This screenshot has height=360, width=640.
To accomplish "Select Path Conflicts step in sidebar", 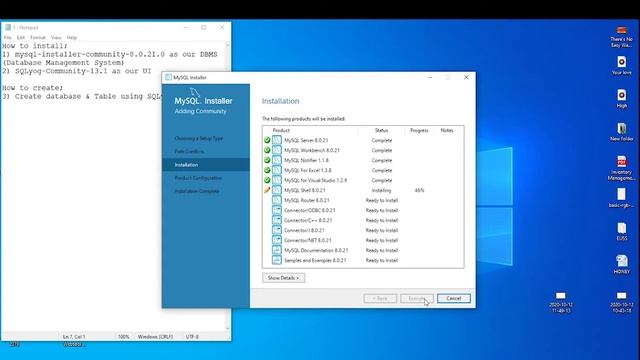I will coord(189,151).
